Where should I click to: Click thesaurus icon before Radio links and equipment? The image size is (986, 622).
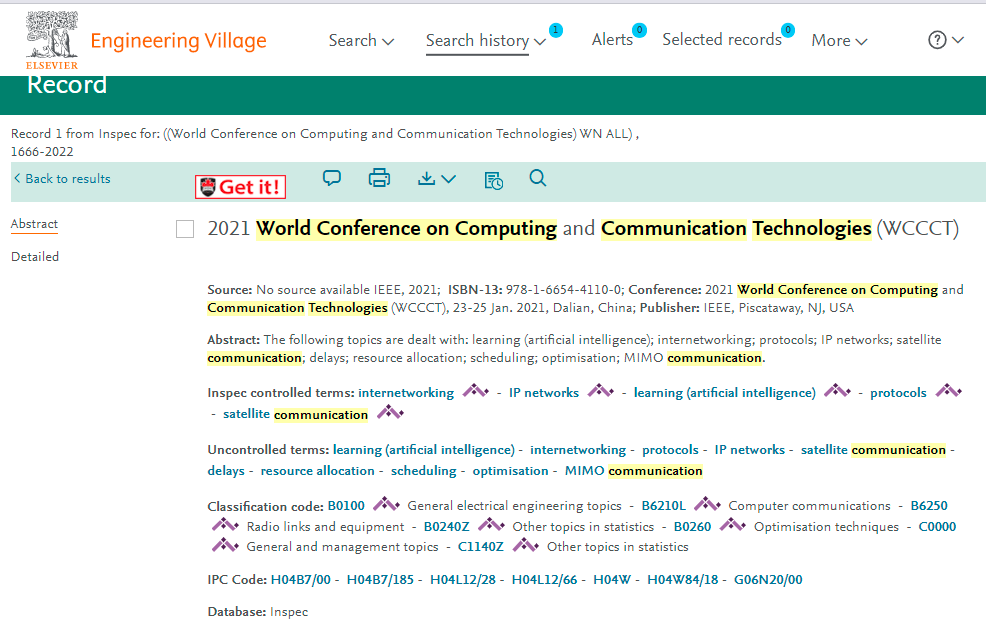(225, 525)
